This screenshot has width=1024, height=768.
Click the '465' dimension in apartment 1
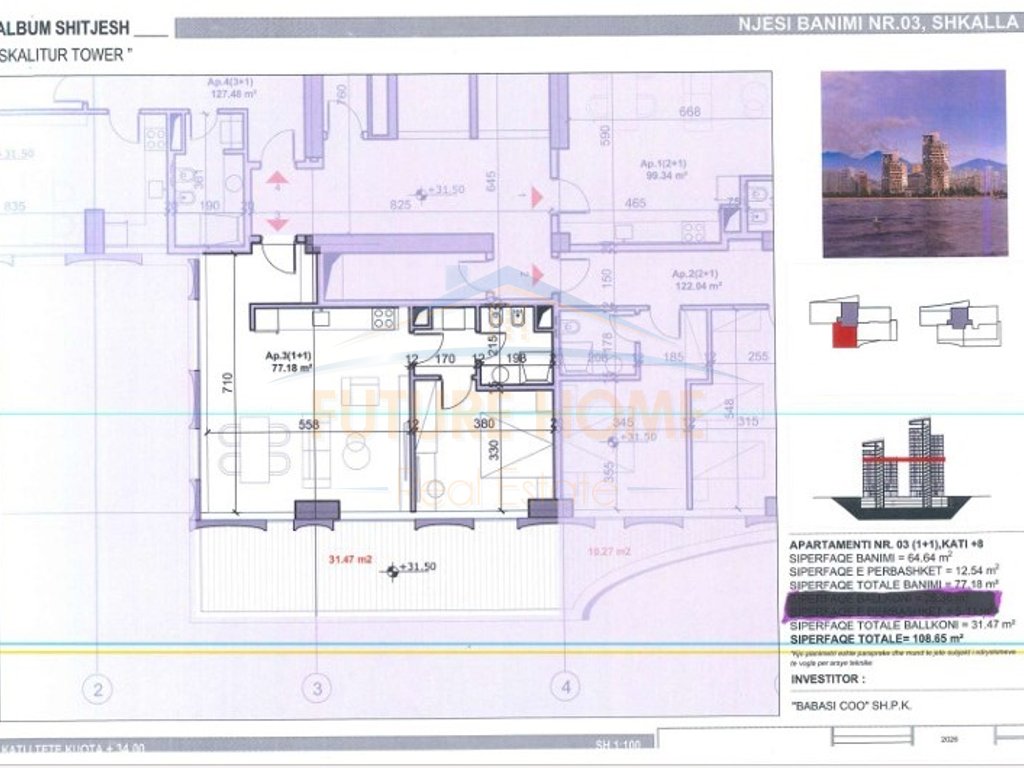(635, 202)
